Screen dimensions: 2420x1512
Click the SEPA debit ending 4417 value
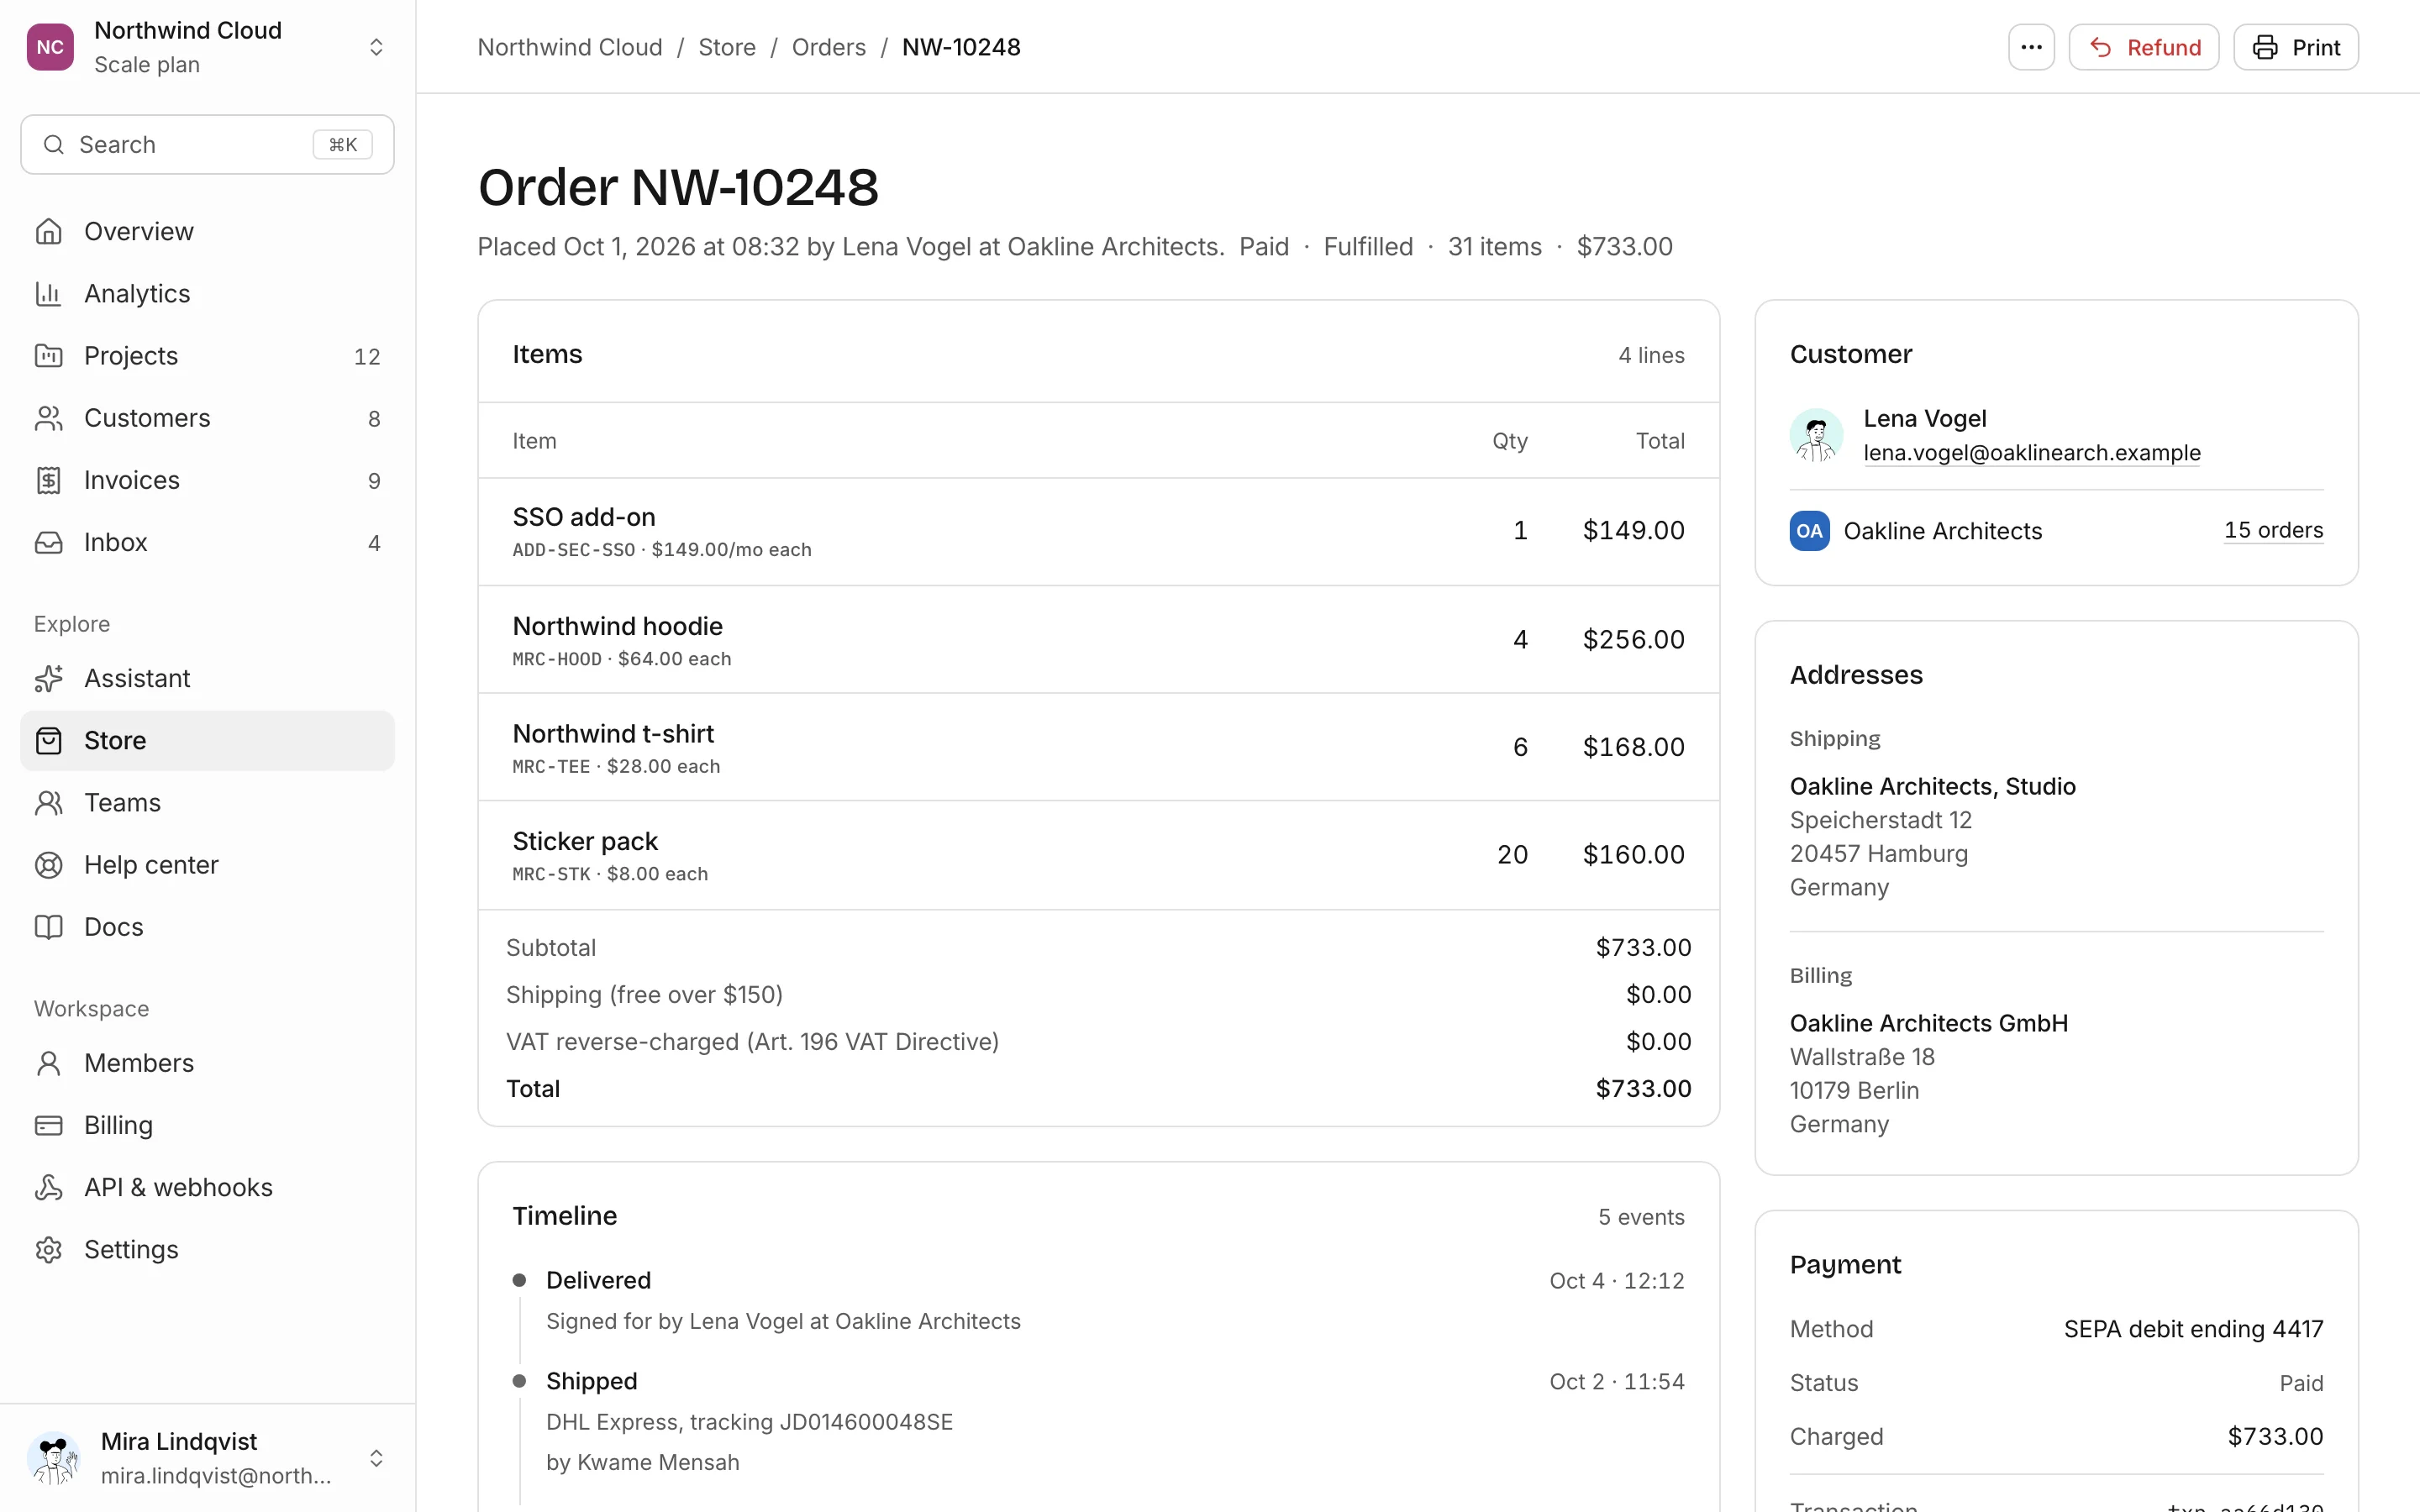pos(2193,1329)
